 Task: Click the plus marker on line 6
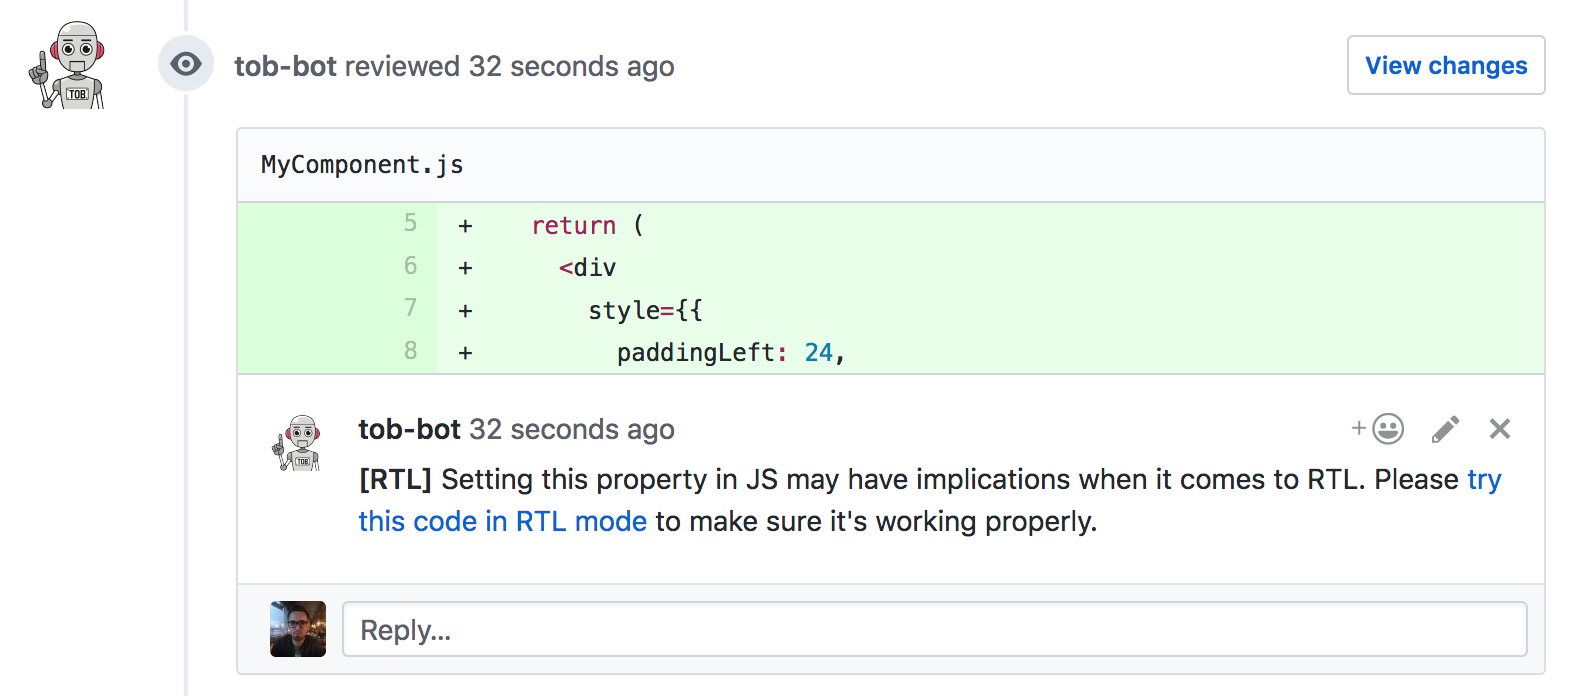click(x=465, y=267)
